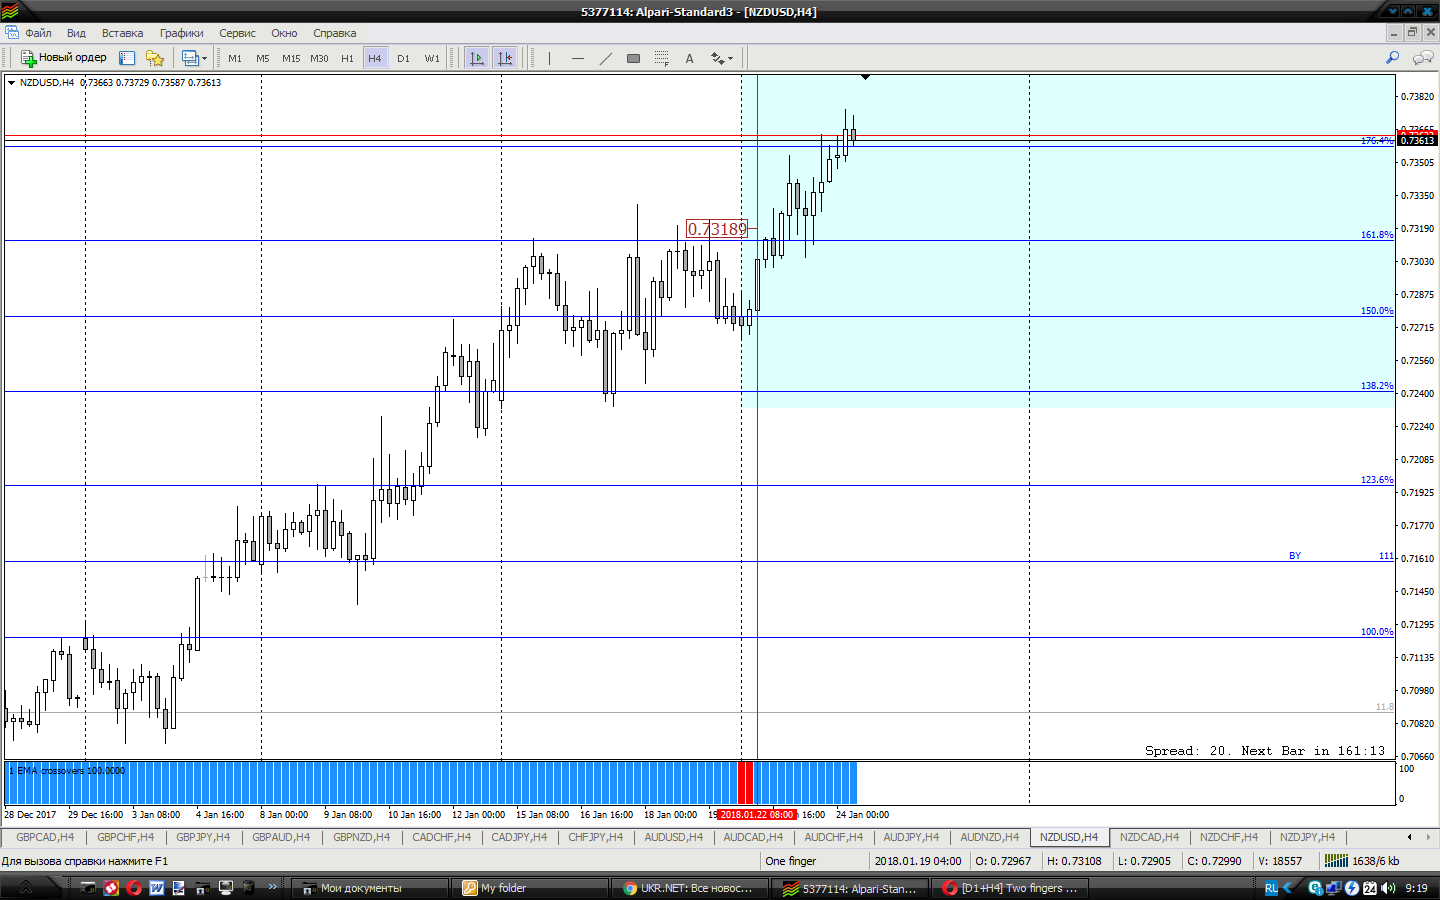1440x900 pixels.
Task: Switch timeframe to D1
Action: click(403, 58)
